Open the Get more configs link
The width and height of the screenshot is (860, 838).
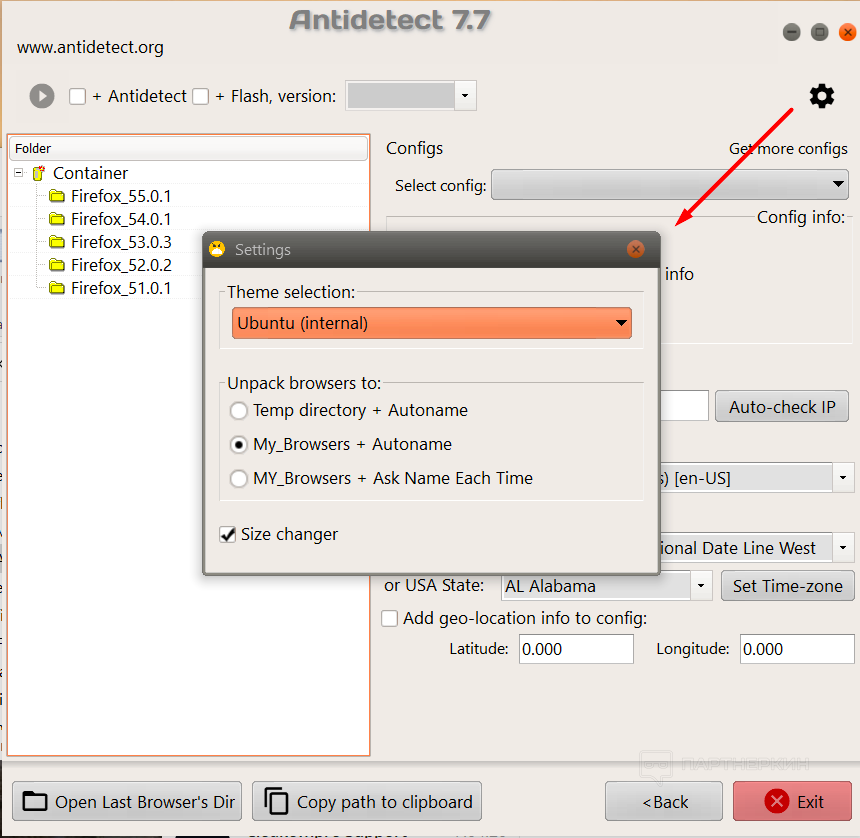coord(788,149)
